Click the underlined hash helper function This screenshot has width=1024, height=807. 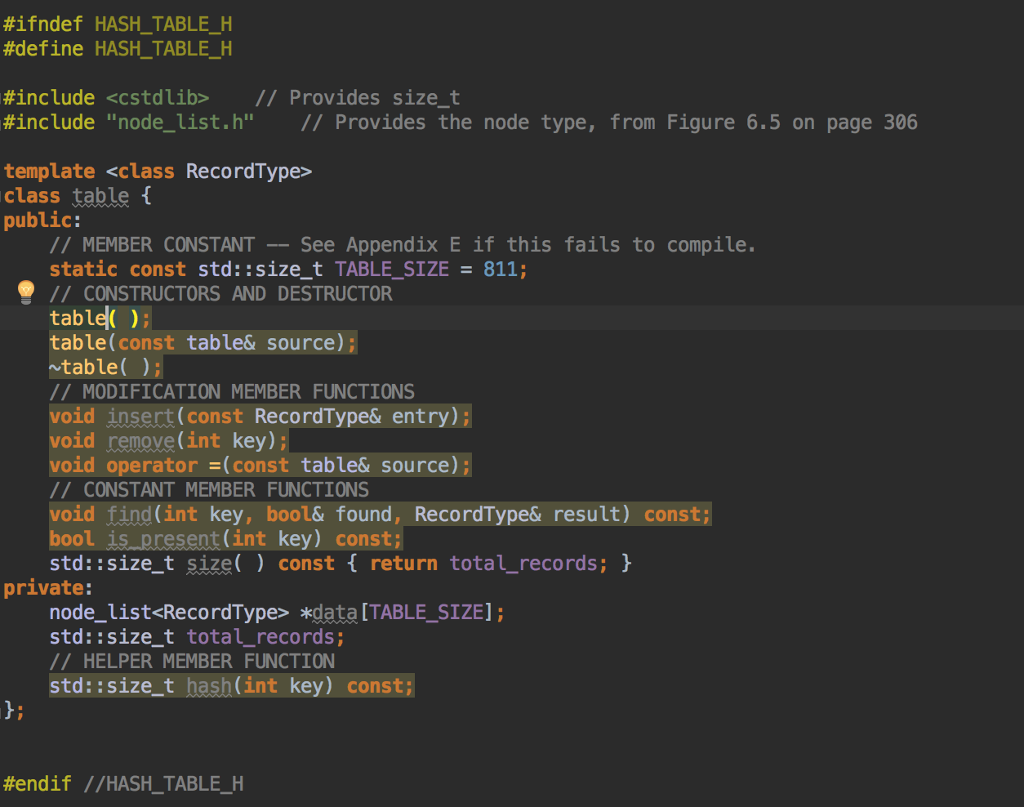208,685
